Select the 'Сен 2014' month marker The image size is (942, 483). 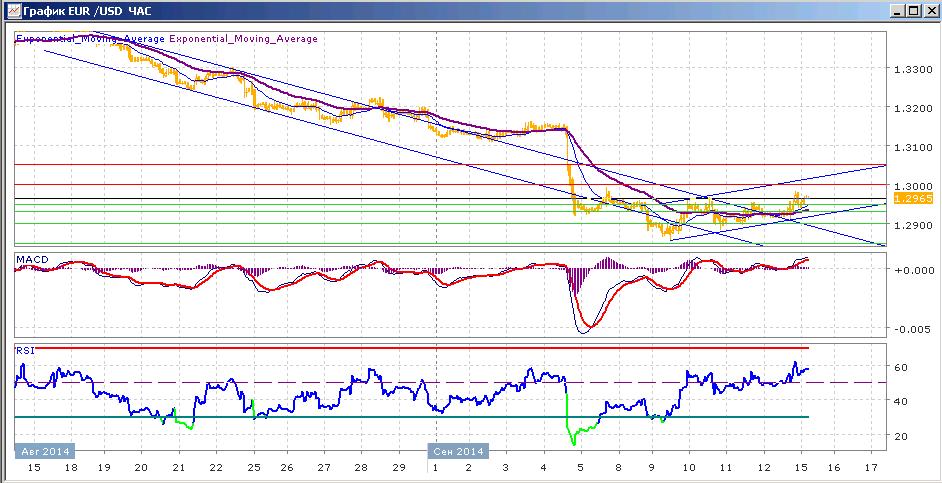458,451
